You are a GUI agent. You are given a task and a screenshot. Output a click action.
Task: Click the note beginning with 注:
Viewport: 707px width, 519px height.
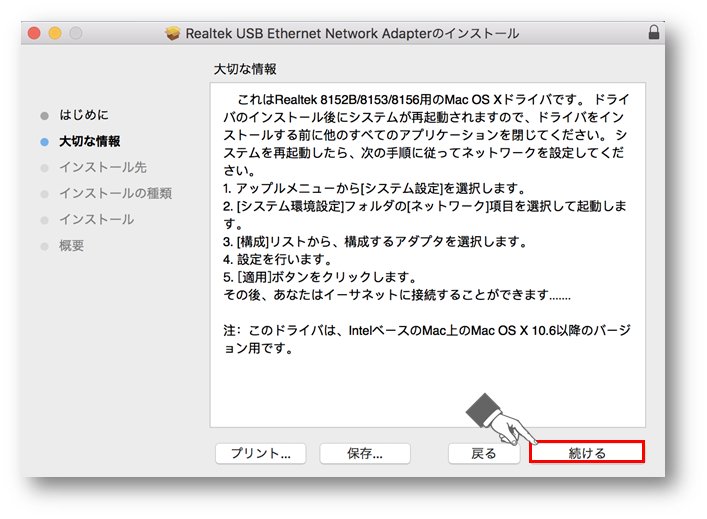427,339
